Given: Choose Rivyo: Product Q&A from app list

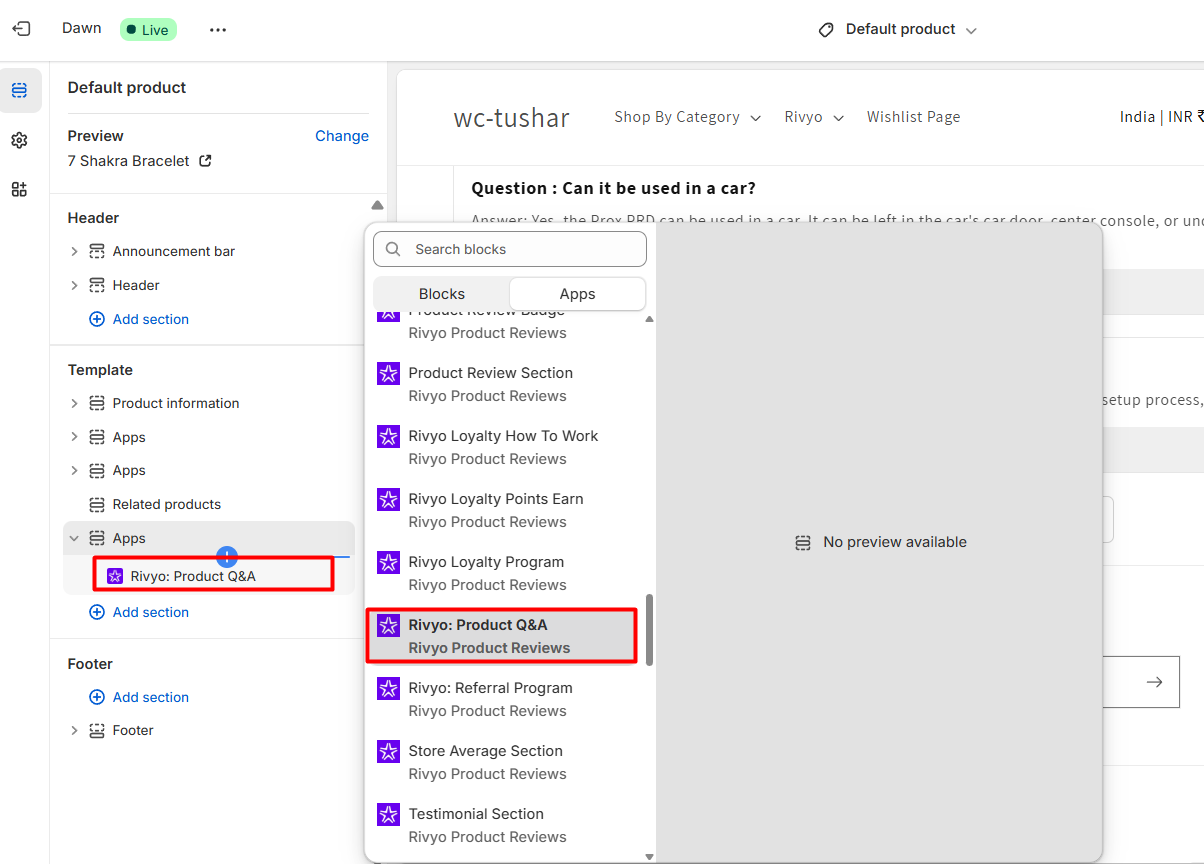Looking at the screenshot, I should coord(502,636).
